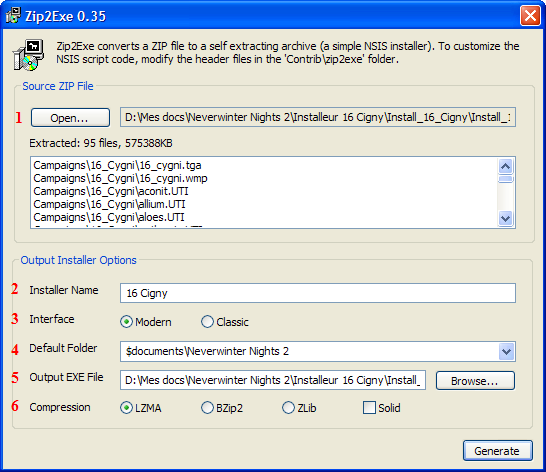Click the file list scroll-up arrow

(505, 166)
